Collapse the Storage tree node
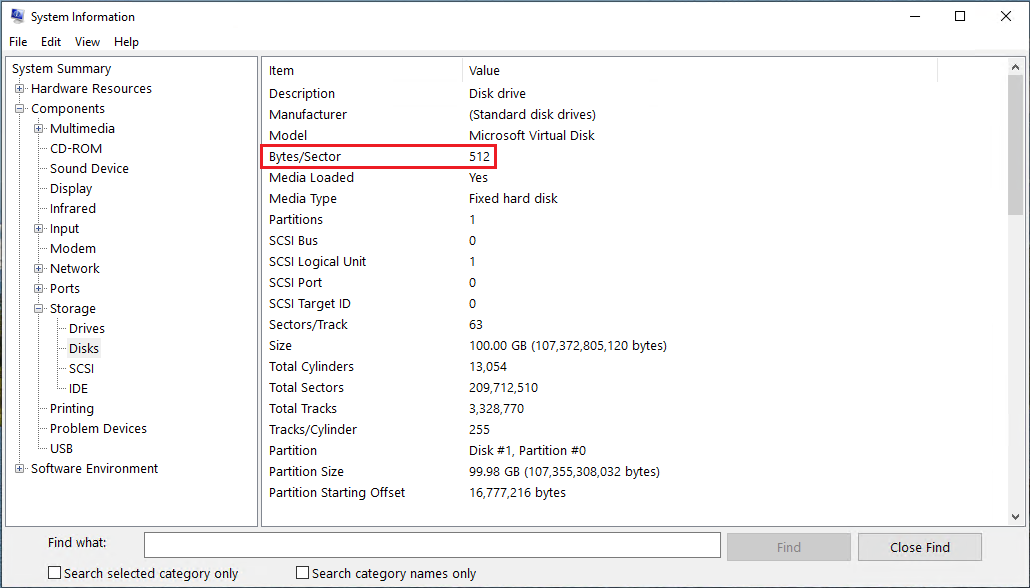Image resolution: width=1030 pixels, height=588 pixels. coord(38,309)
